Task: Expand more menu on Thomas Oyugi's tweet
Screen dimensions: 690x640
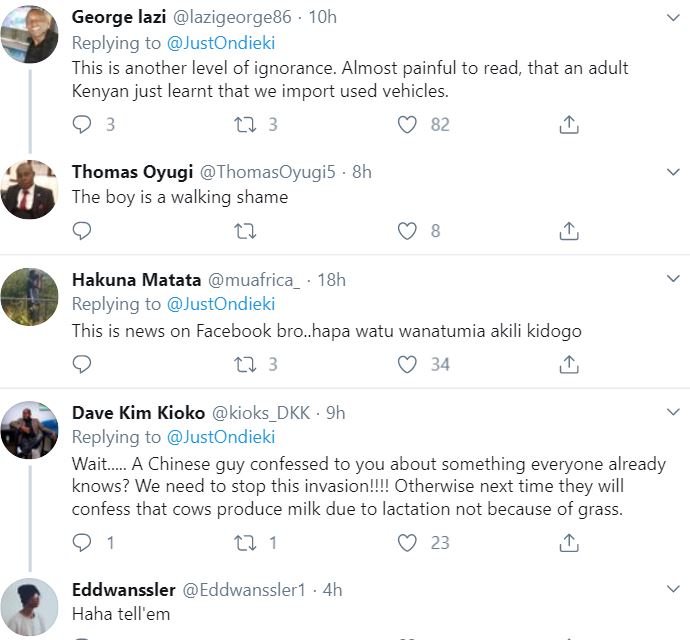Action: tap(673, 172)
